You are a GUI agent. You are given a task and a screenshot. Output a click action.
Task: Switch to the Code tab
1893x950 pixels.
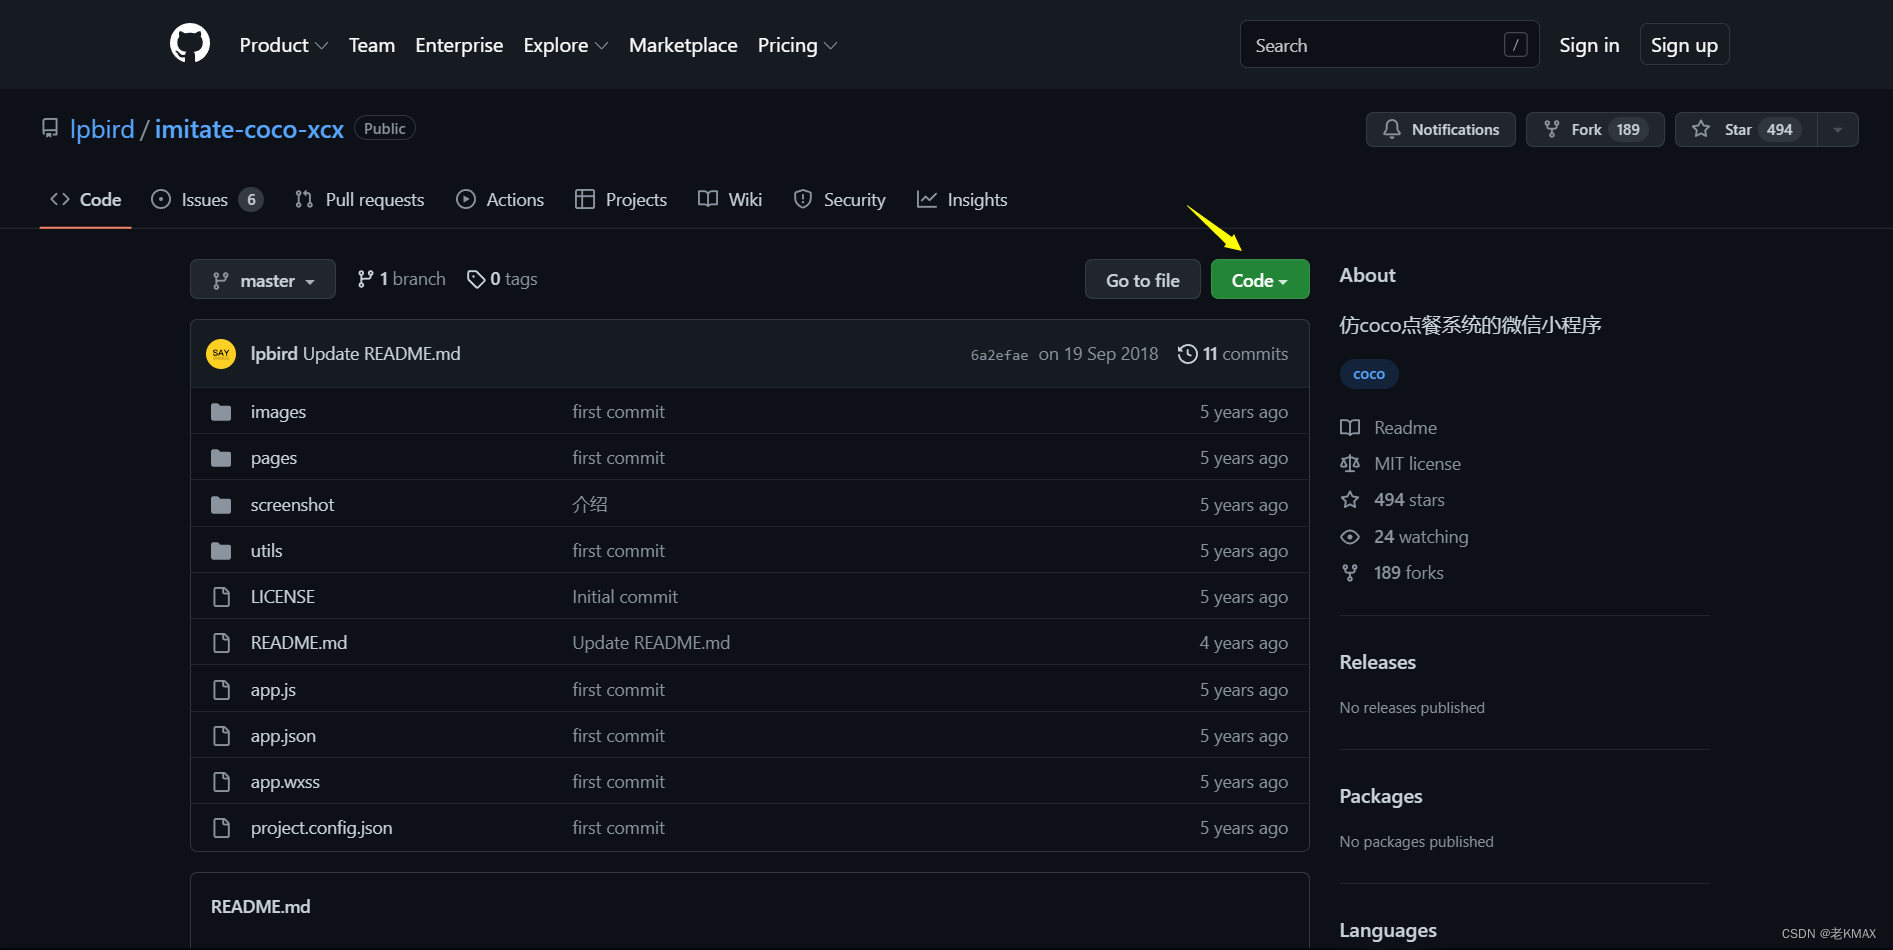pos(86,199)
